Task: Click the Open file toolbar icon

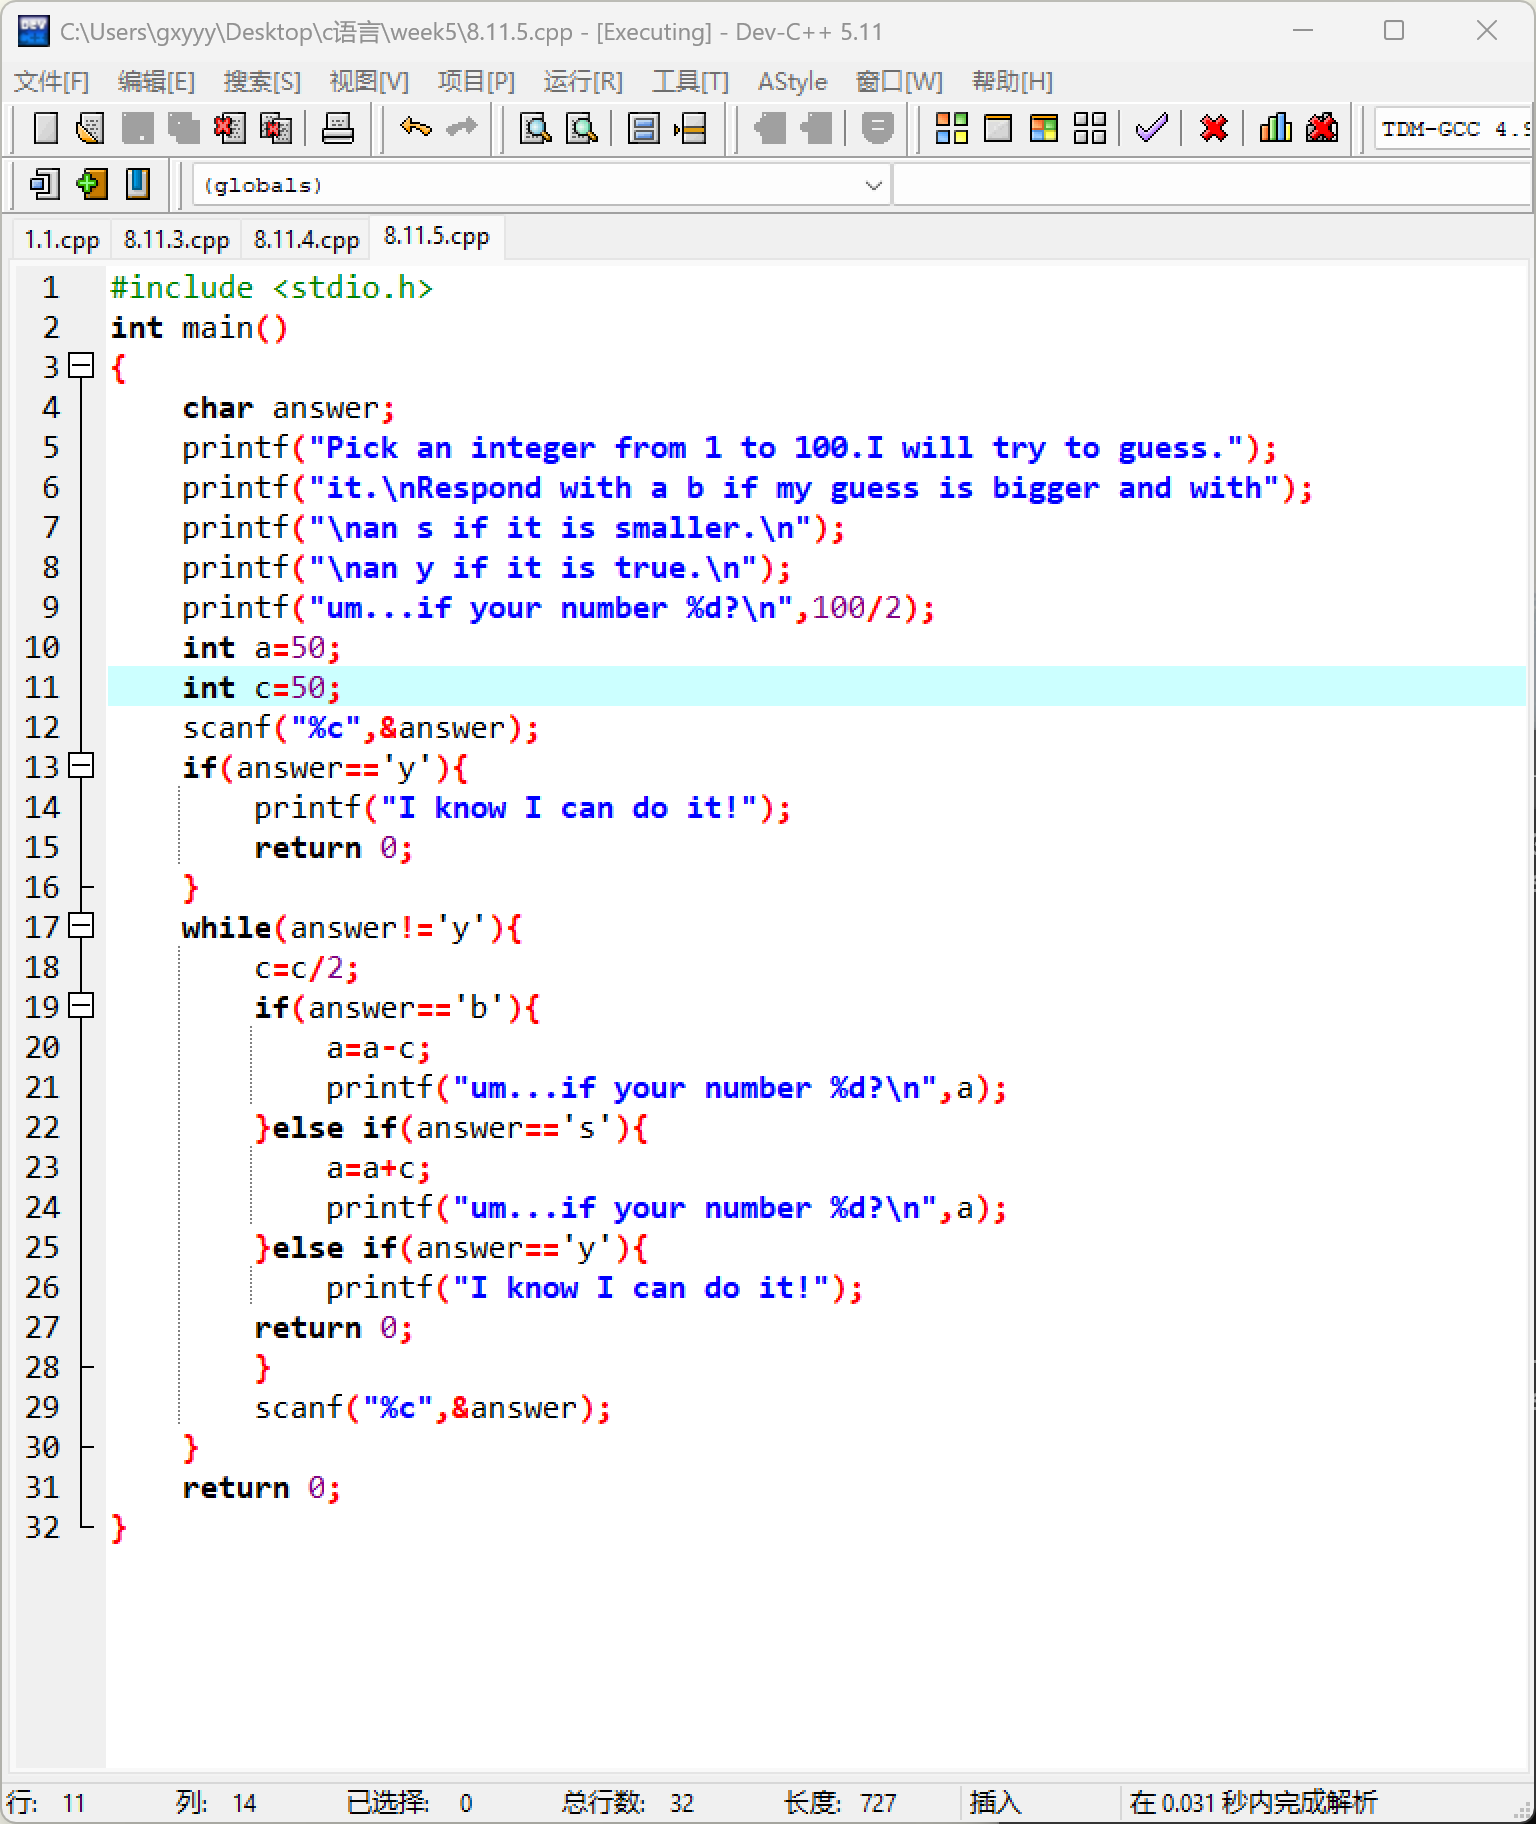Action: point(91,128)
